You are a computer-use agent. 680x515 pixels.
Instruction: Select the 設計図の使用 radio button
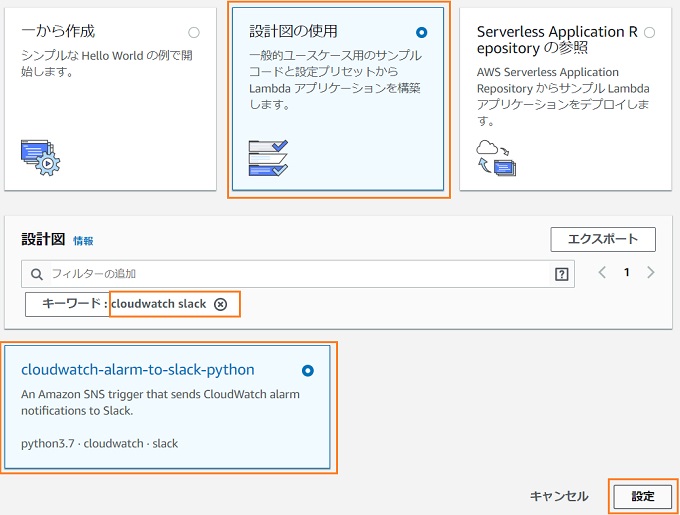[x=421, y=33]
